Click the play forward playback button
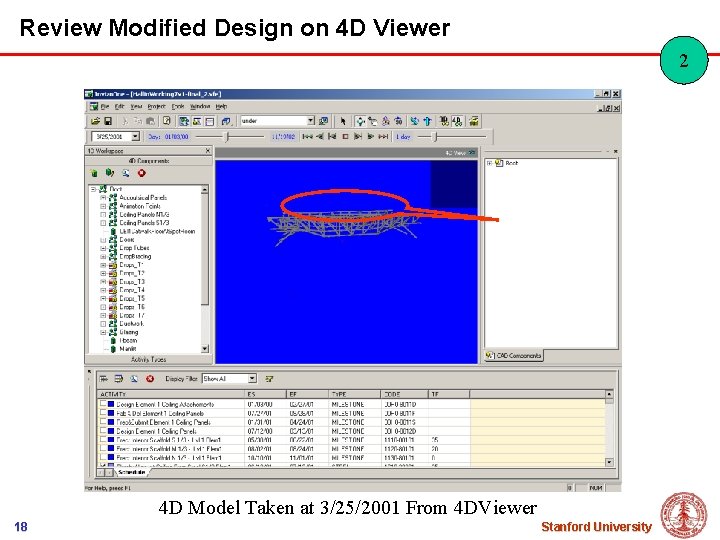 (371, 136)
